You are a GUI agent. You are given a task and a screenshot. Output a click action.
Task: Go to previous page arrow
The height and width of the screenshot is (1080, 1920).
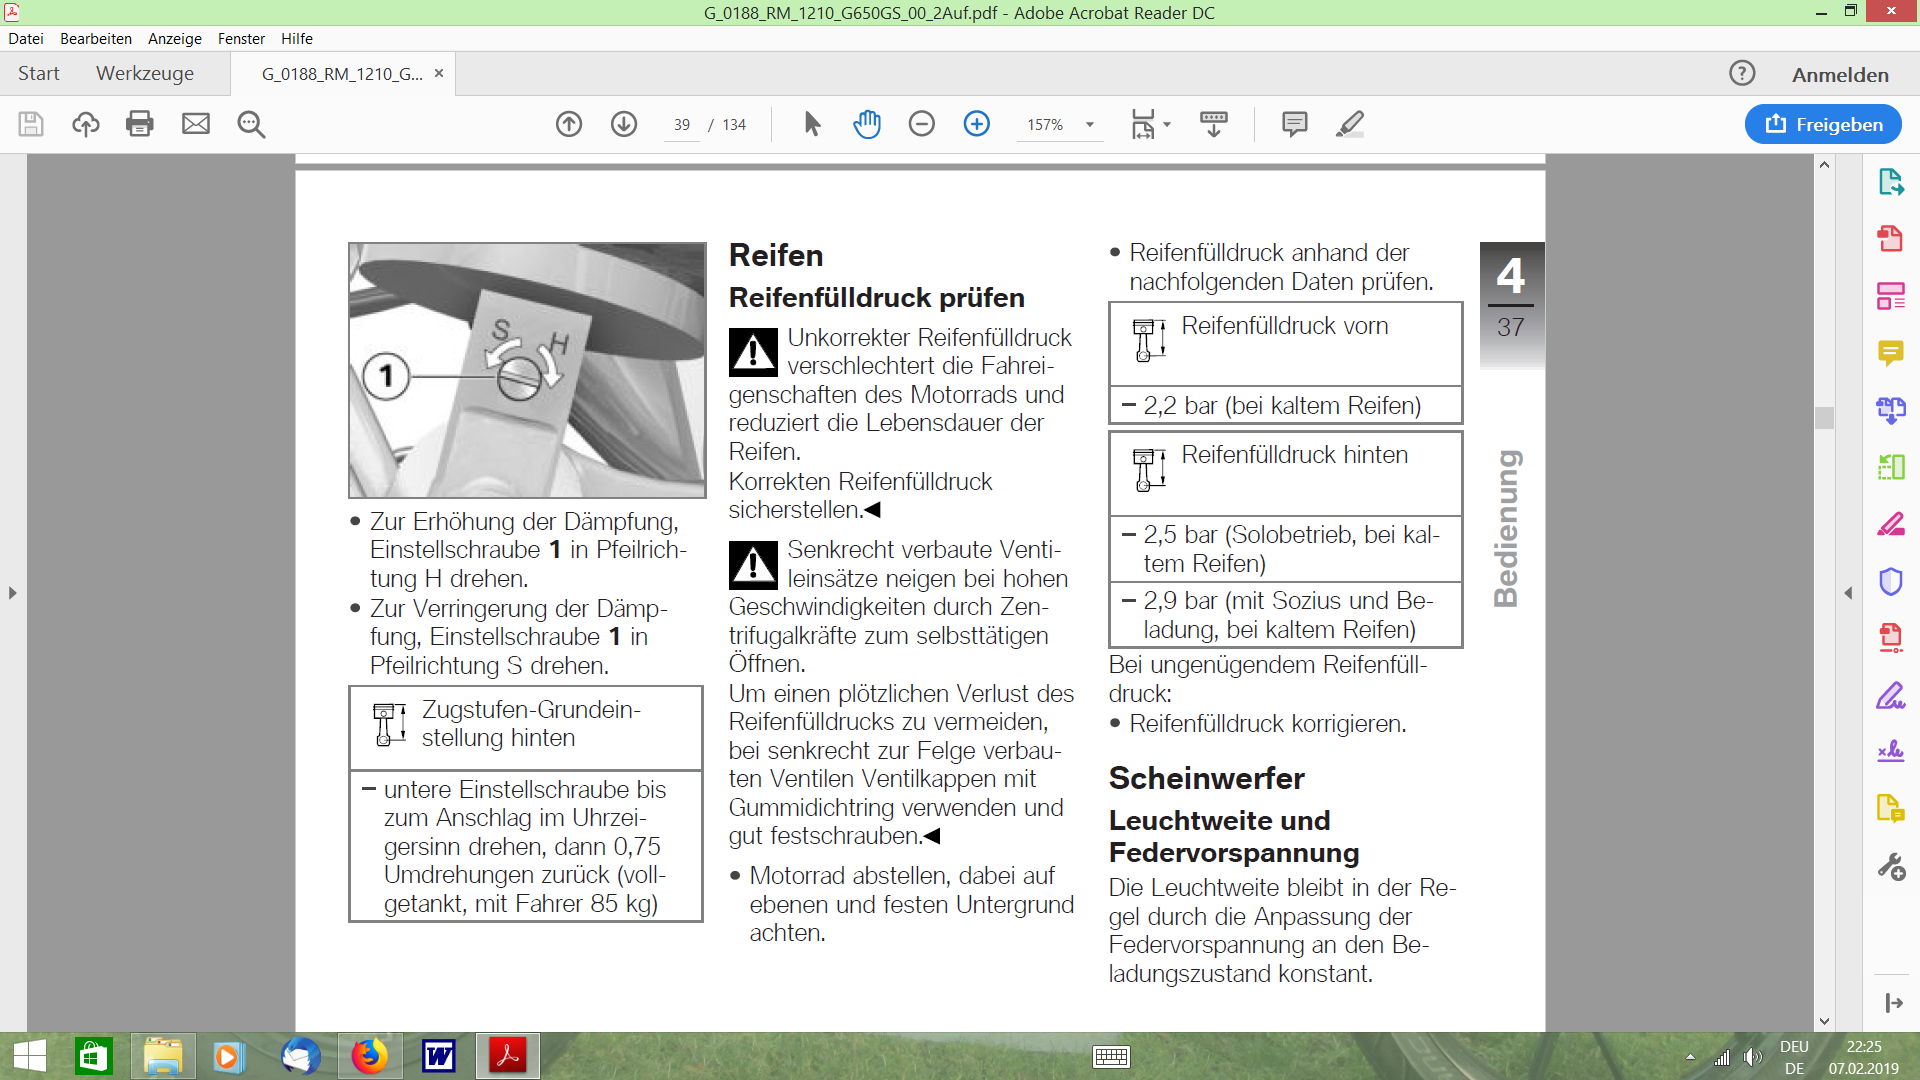(569, 124)
